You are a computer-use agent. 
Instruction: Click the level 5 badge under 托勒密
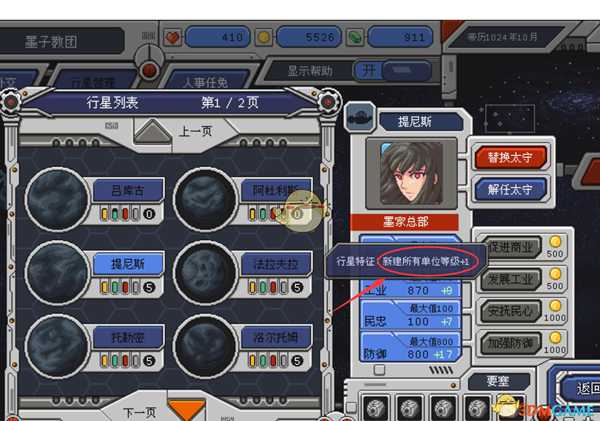click(x=149, y=361)
